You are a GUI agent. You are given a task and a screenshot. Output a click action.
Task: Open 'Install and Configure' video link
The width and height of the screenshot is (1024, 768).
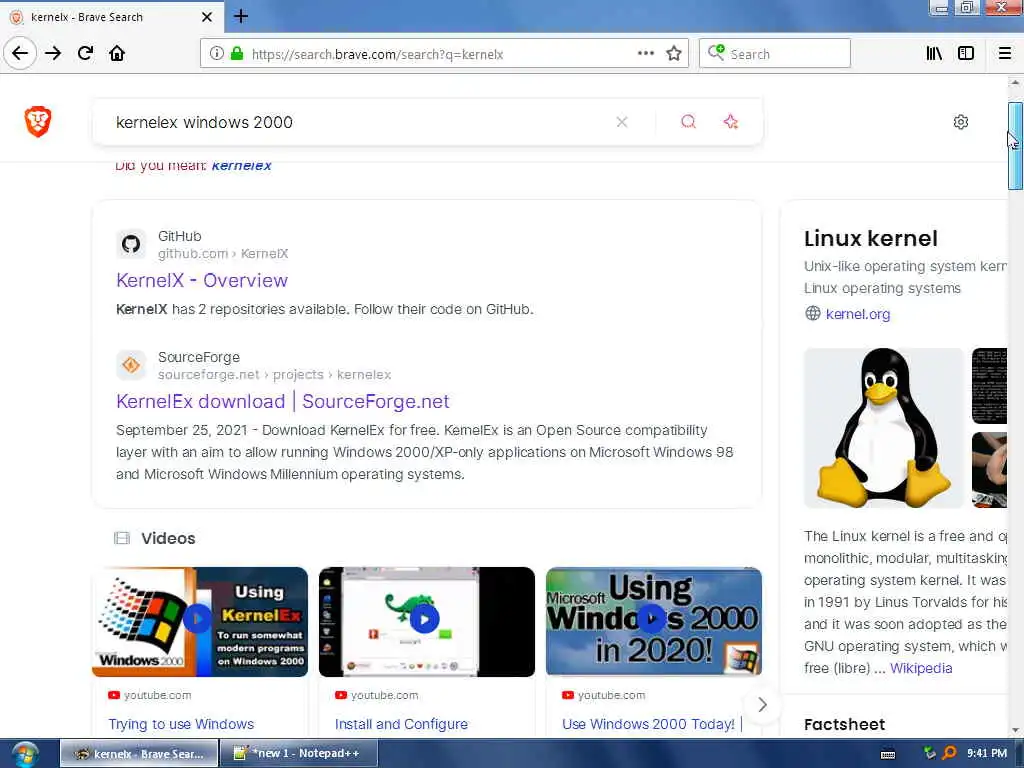[x=401, y=724]
